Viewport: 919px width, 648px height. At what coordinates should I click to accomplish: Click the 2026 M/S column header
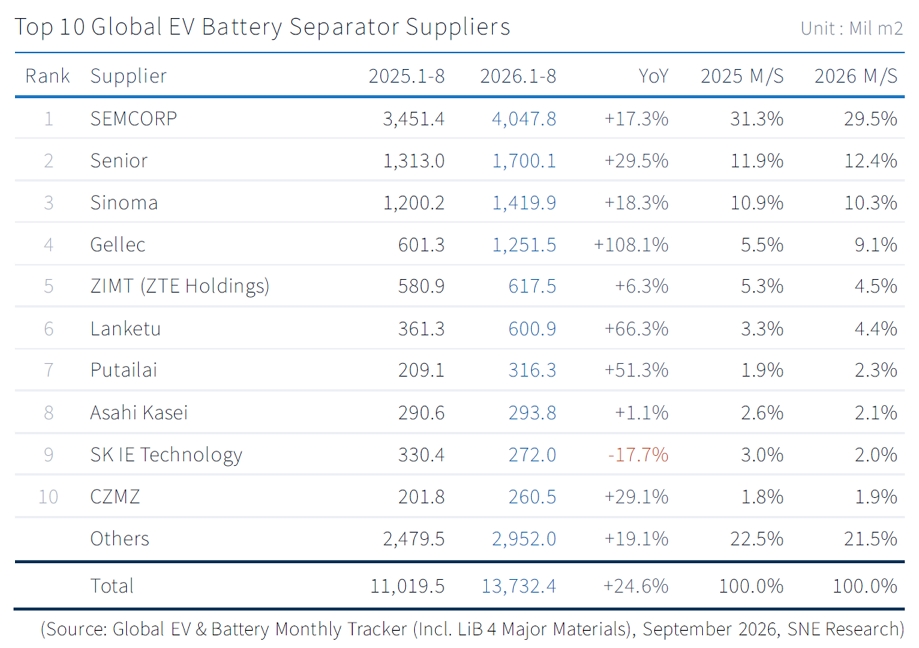(x=856, y=76)
